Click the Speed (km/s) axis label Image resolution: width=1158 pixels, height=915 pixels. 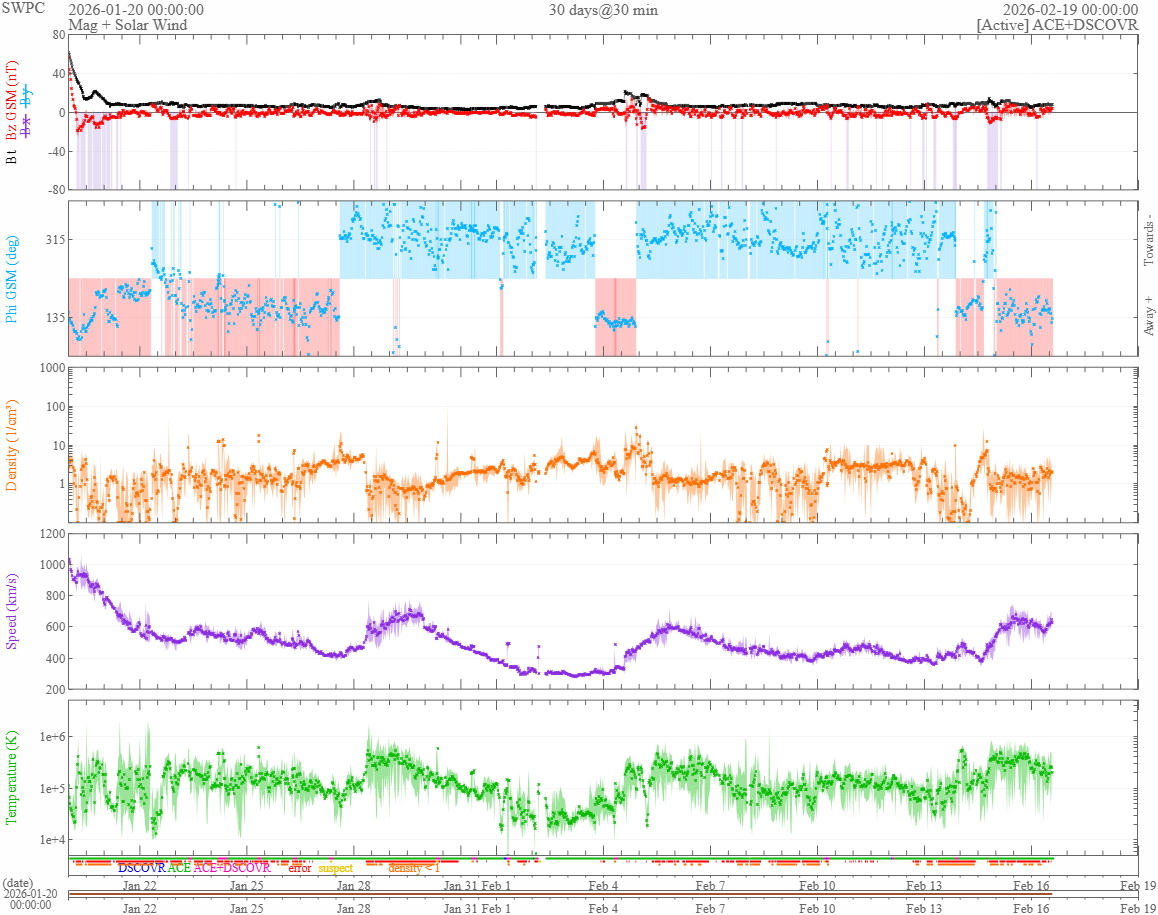[x=11, y=611]
